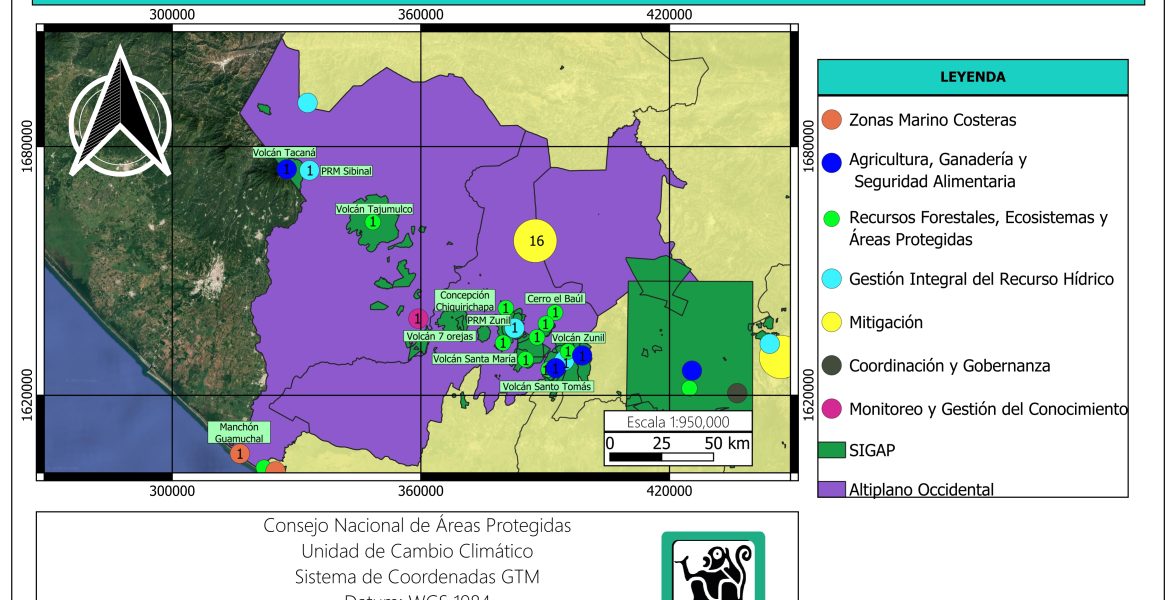Click the orange Zonas Marino Costeras legend circle
The image size is (1170, 600).
click(x=830, y=120)
